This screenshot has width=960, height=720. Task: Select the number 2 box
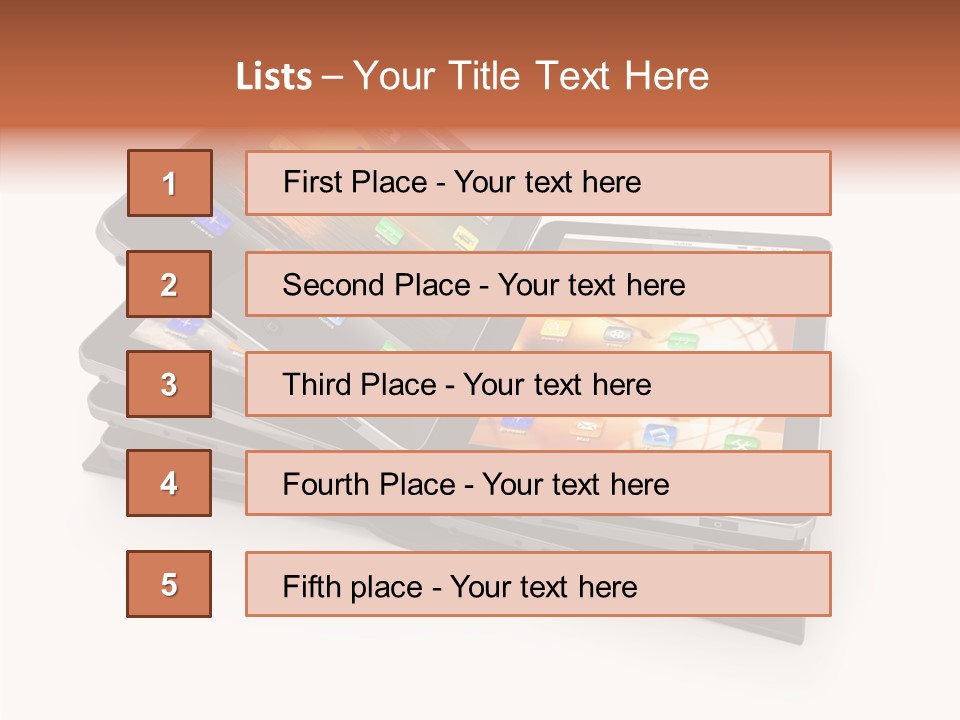click(x=169, y=284)
